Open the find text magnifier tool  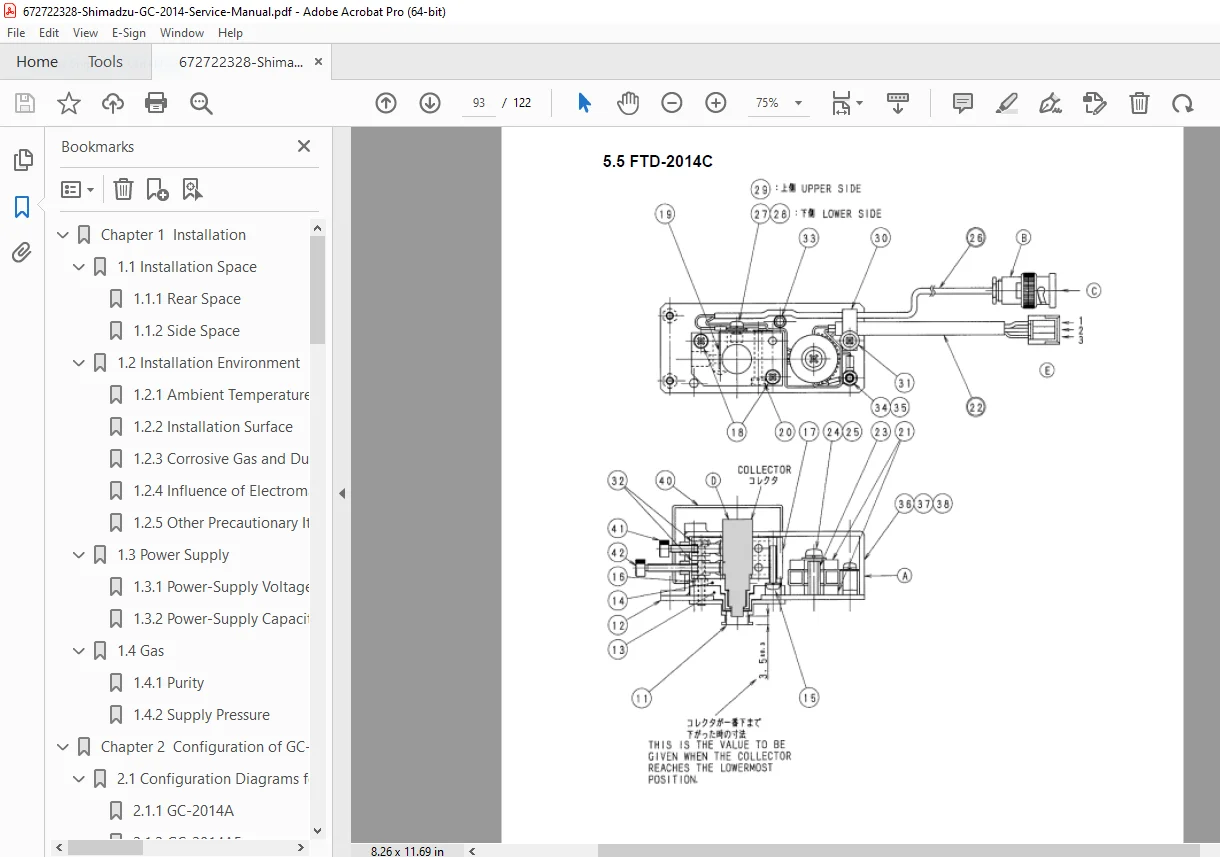(x=201, y=103)
